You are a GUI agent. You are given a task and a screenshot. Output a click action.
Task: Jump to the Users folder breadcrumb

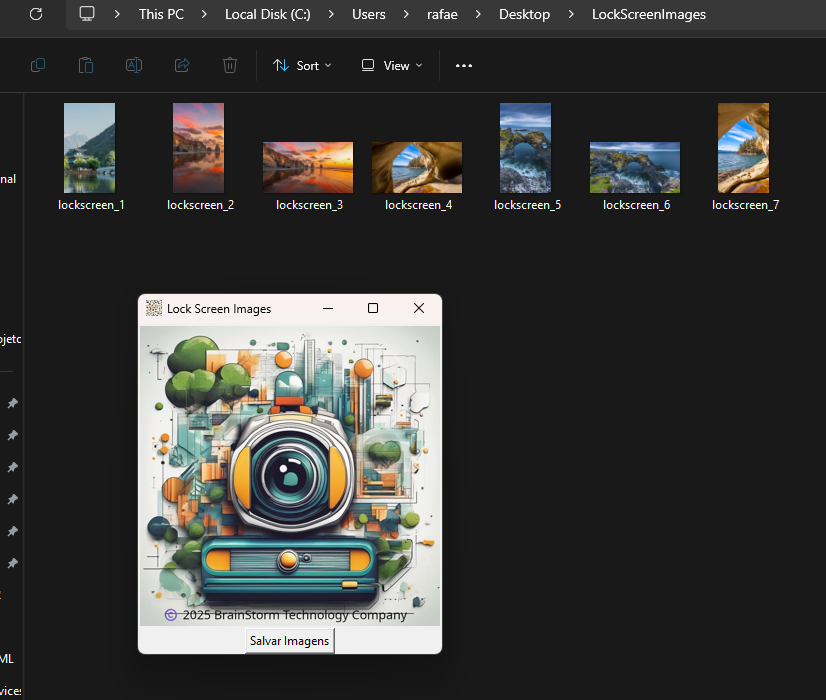coord(369,14)
